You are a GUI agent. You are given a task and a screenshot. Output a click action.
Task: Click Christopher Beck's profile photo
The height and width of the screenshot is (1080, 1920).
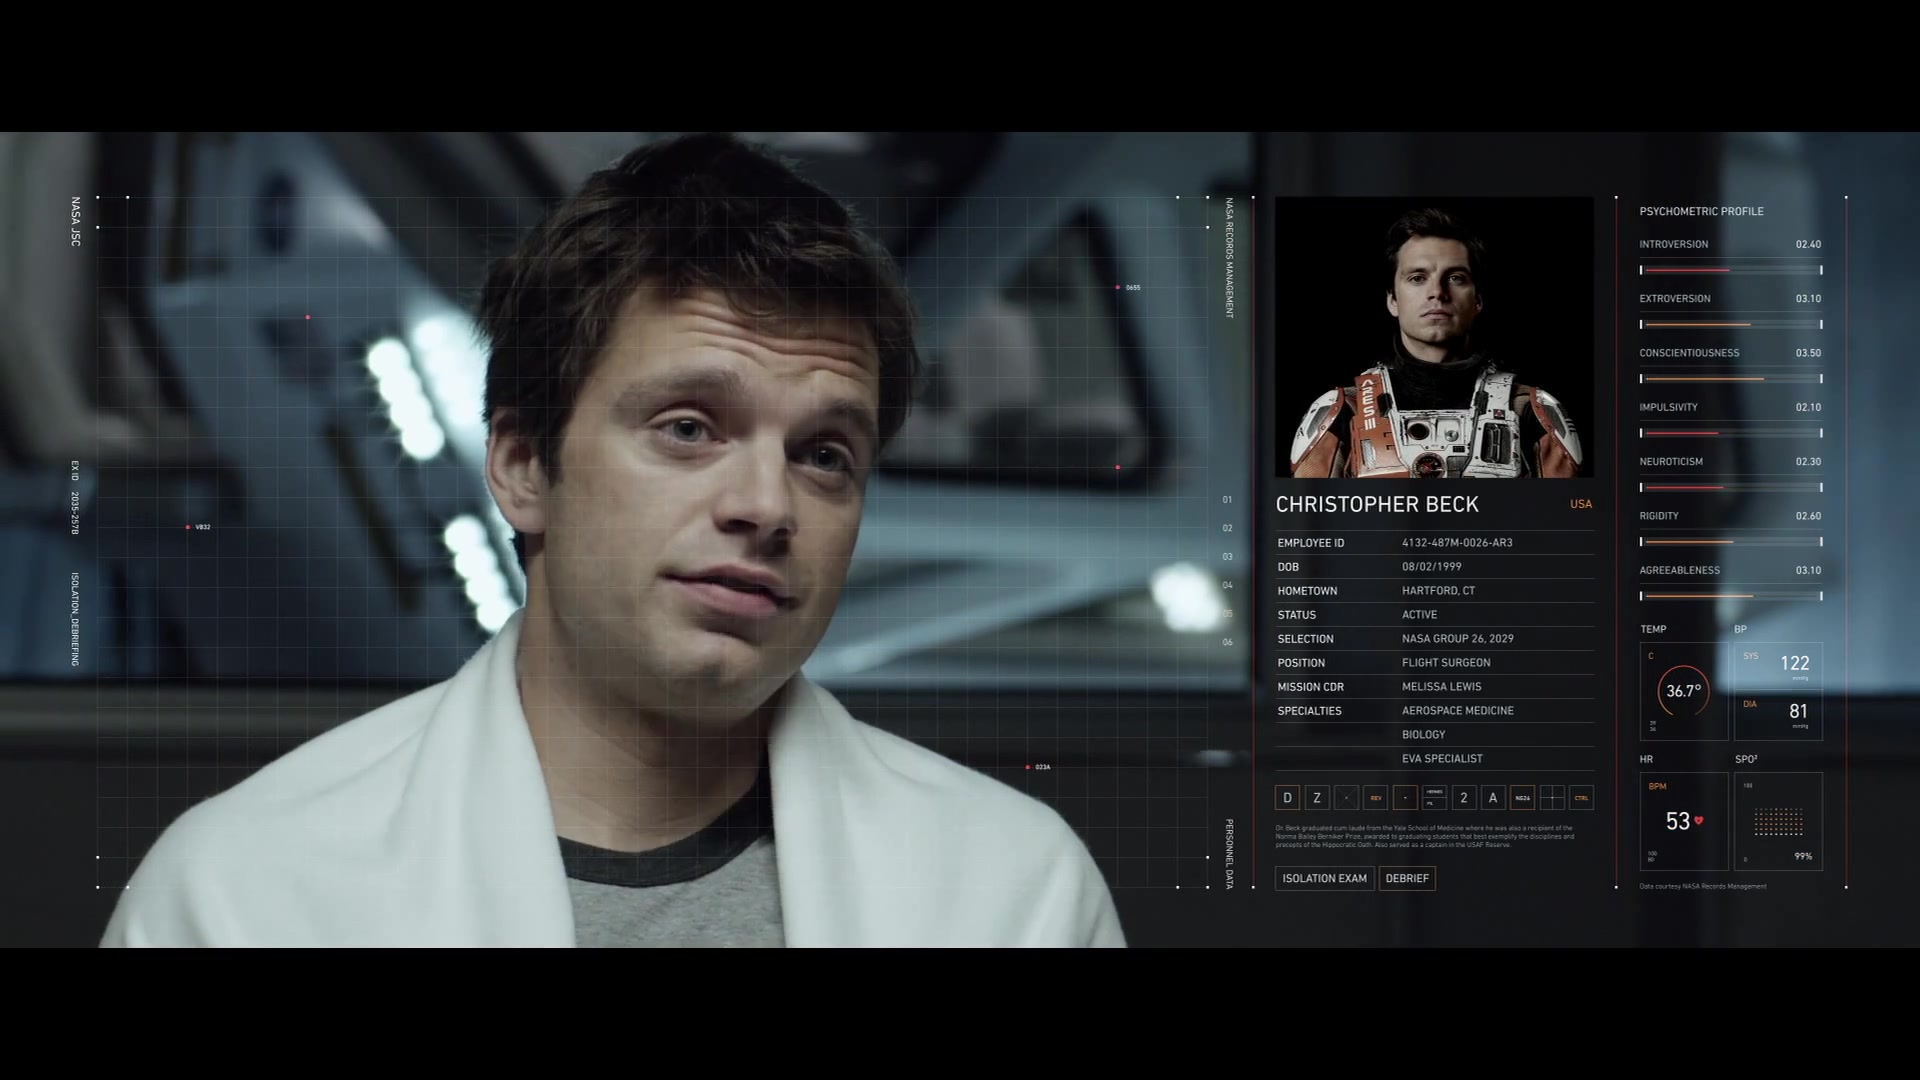coord(1434,337)
